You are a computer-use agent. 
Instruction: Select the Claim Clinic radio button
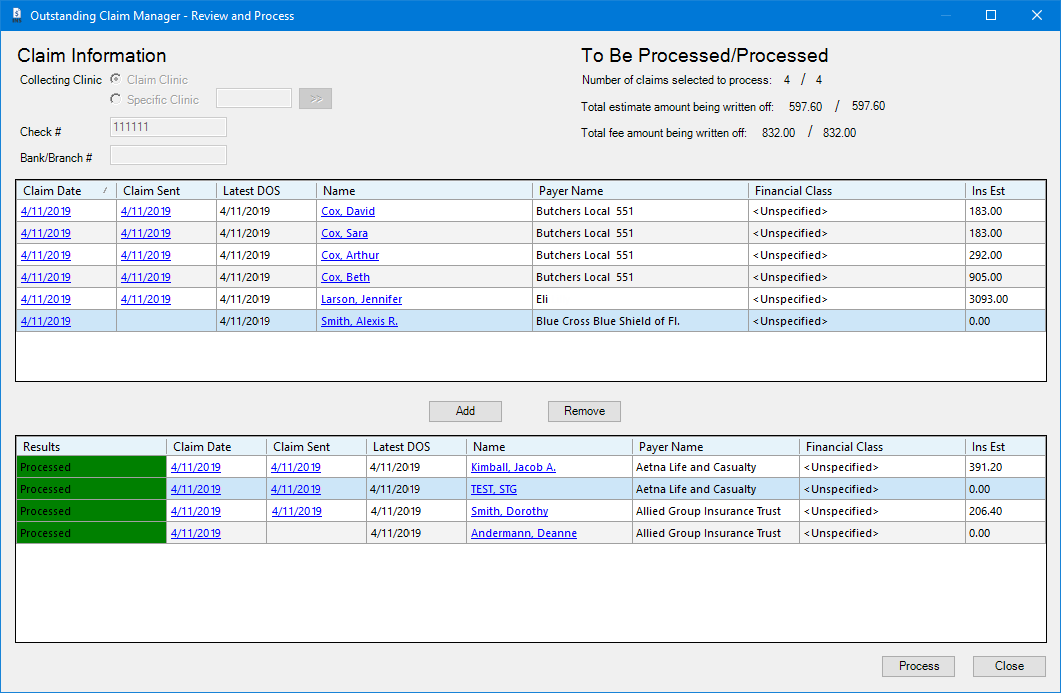pyautogui.click(x=116, y=79)
